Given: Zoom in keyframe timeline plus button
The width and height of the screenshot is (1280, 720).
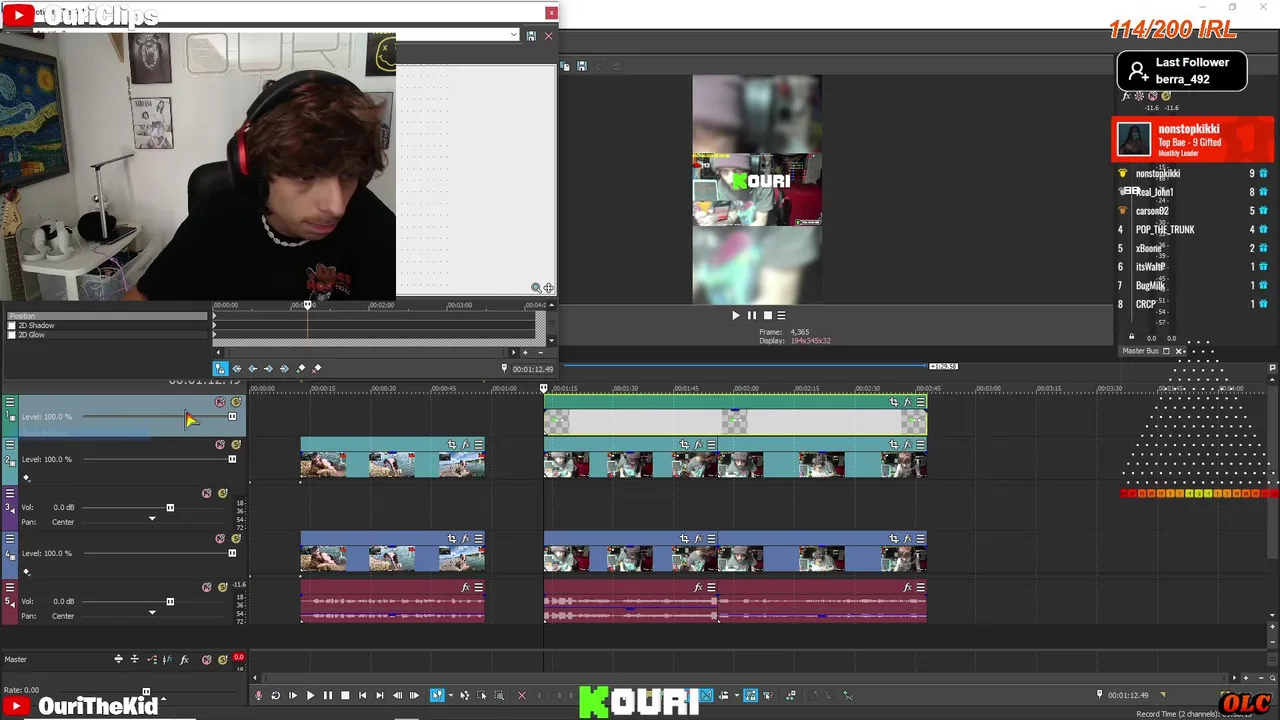Looking at the screenshot, I should pyautogui.click(x=525, y=352).
